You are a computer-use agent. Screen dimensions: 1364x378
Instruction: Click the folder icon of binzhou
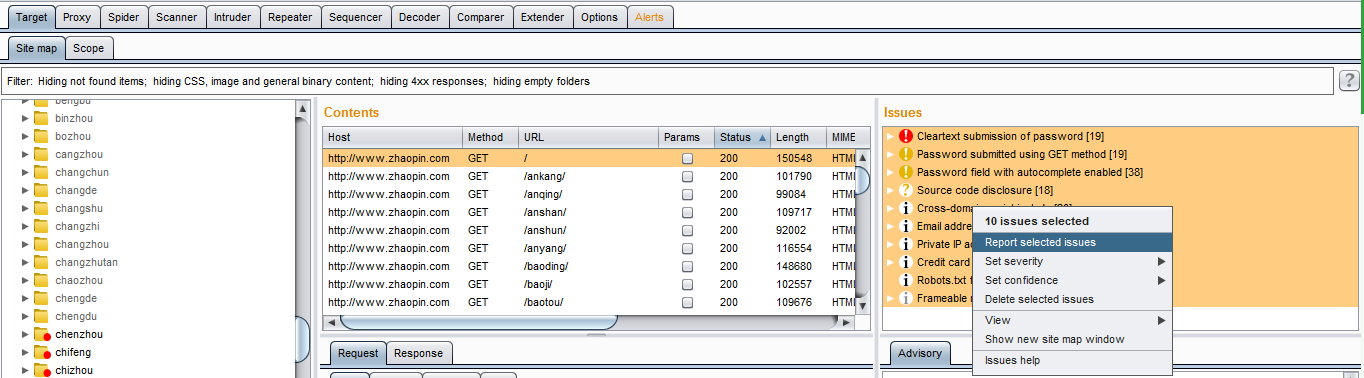tap(41, 118)
